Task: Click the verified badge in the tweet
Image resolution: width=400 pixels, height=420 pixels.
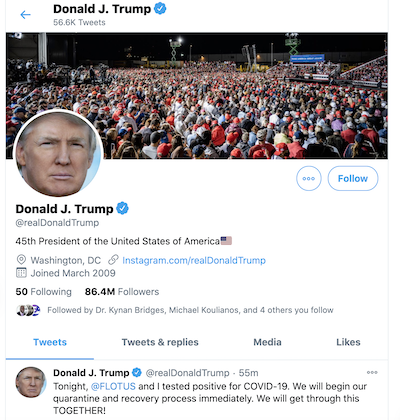Action: tap(137, 372)
